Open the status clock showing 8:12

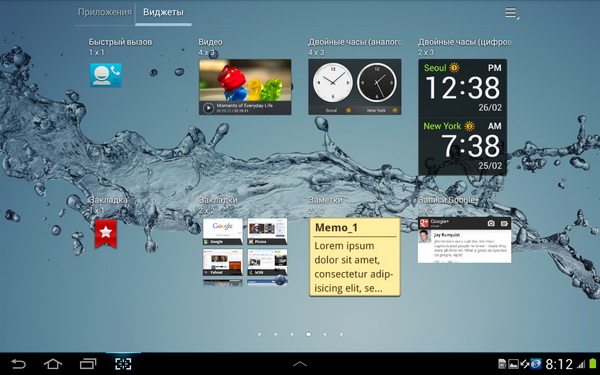559,364
